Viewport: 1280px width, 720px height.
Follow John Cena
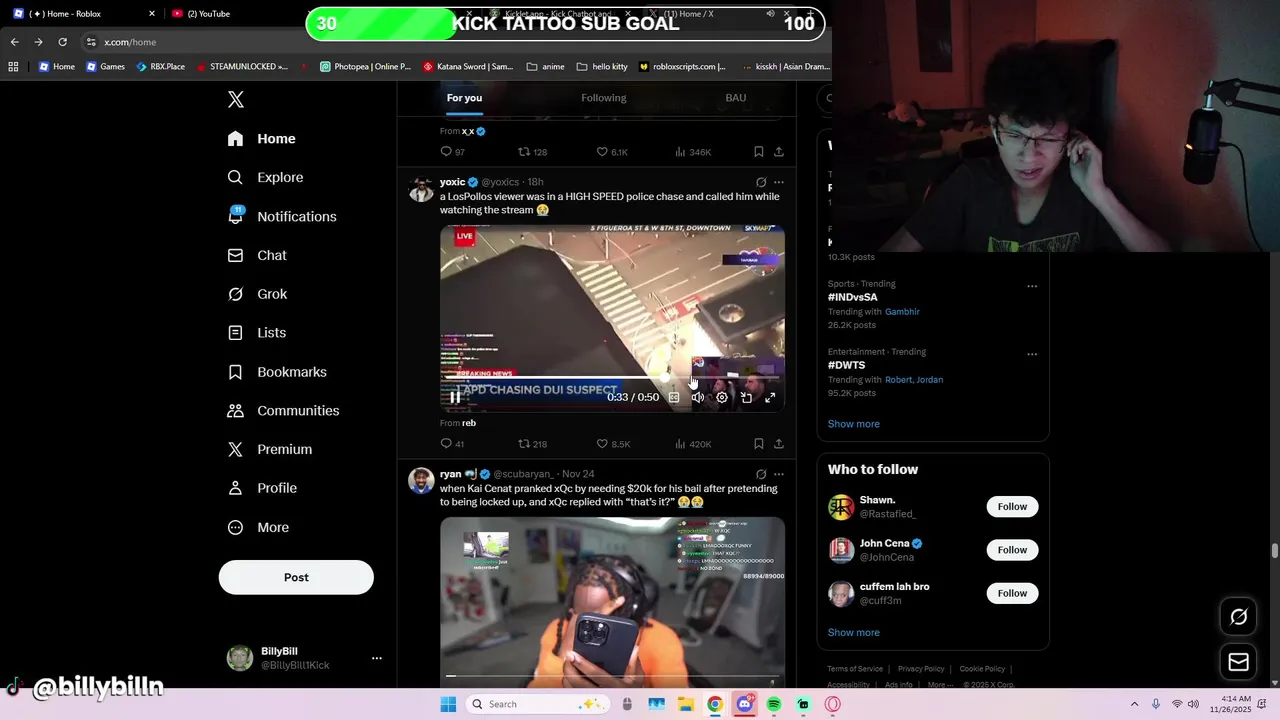pyautogui.click(x=1012, y=550)
